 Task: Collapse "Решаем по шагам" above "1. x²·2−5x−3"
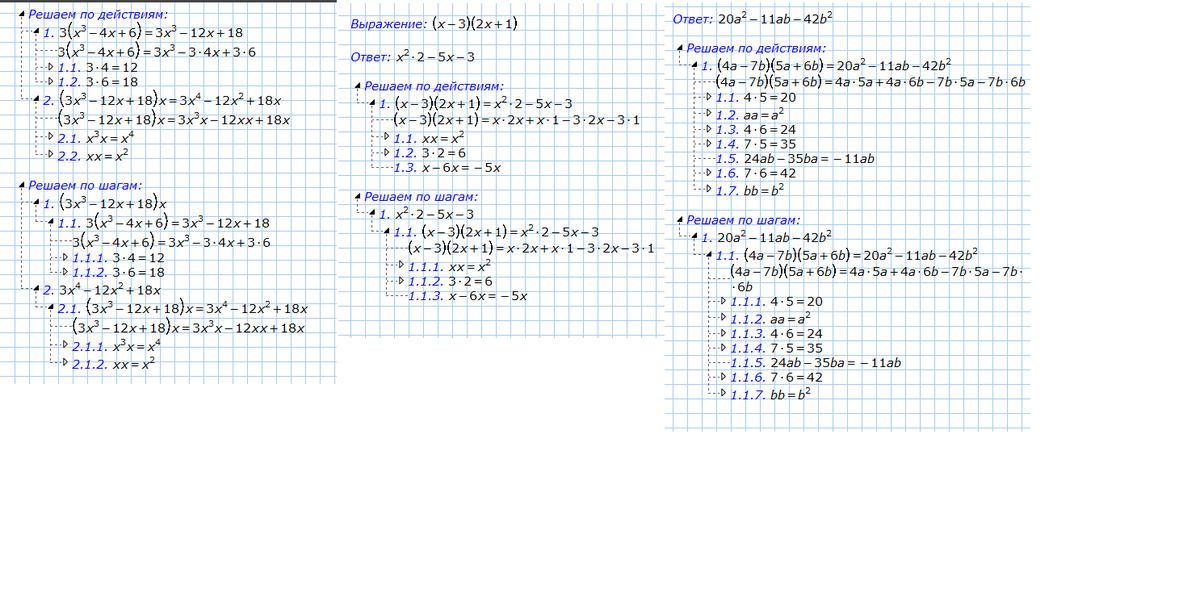click(x=358, y=197)
